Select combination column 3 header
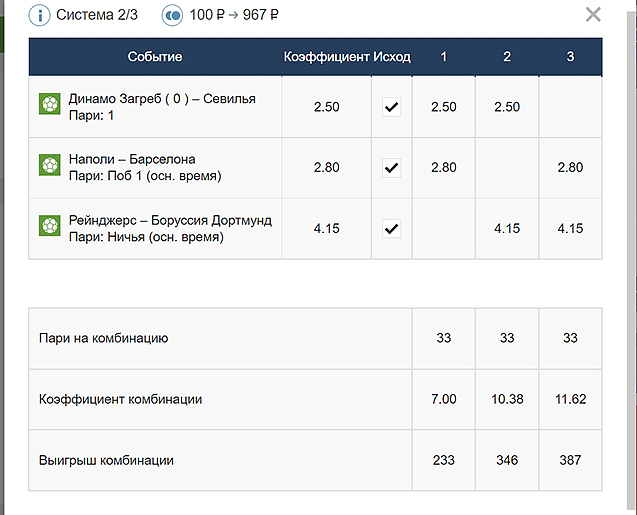 tap(570, 57)
